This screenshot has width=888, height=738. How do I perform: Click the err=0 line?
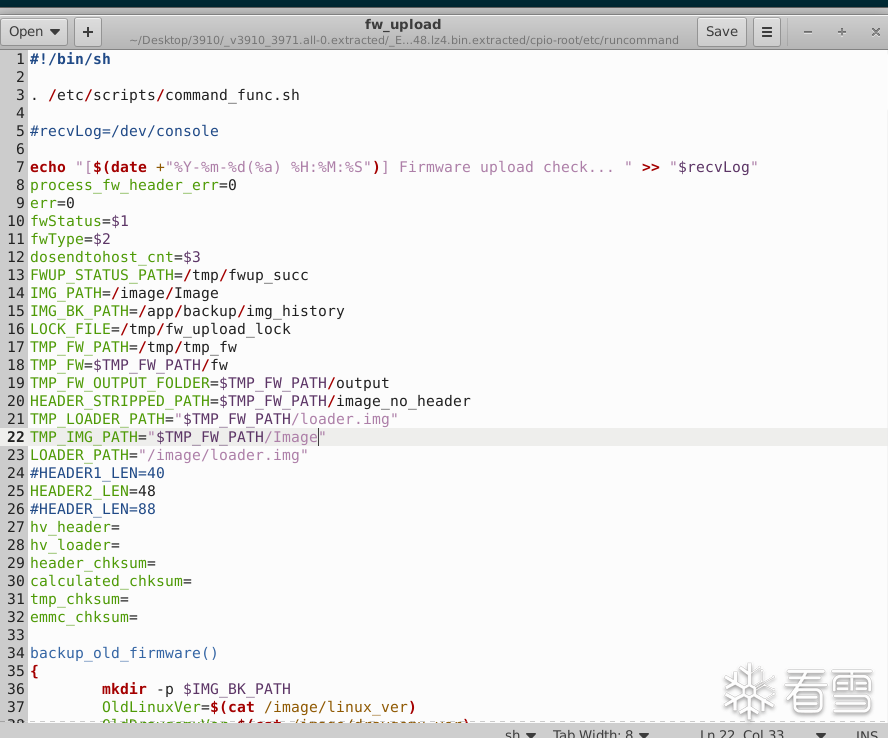[x=52, y=203]
